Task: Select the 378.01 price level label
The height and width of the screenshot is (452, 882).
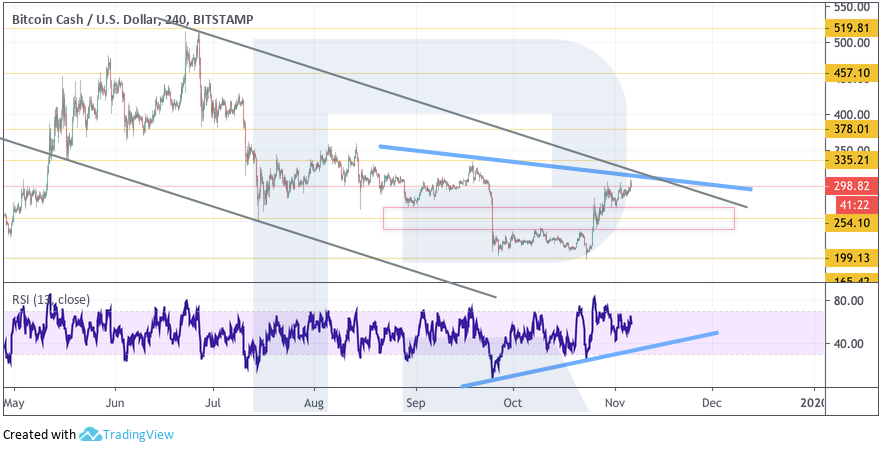Action: click(x=852, y=128)
